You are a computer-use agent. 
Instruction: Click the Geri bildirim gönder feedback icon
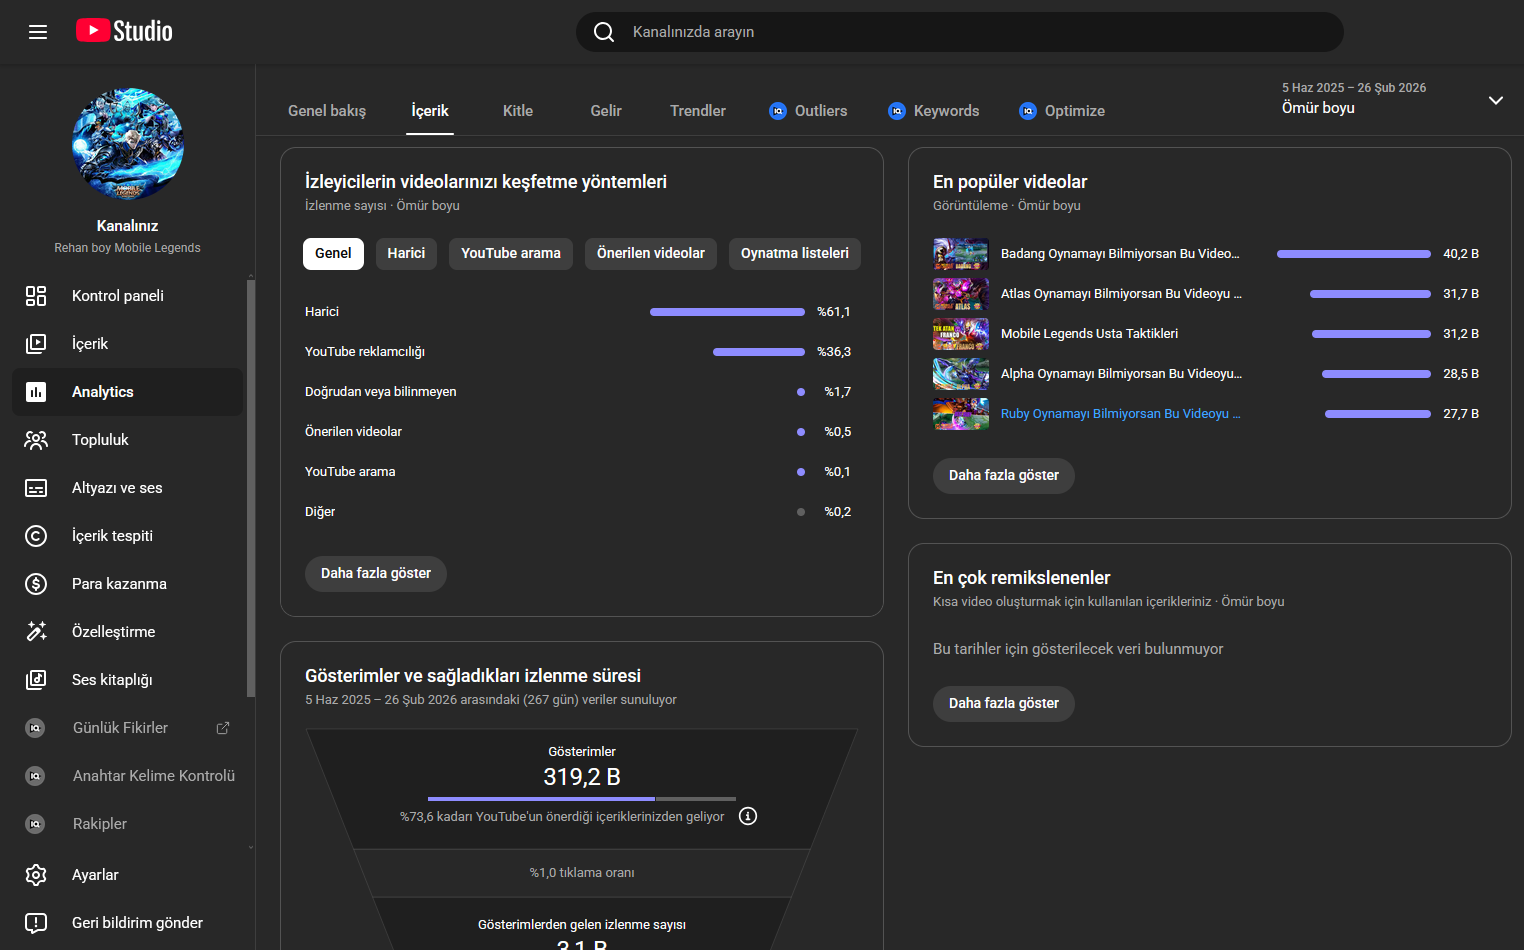pyautogui.click(x=36, y=923)
